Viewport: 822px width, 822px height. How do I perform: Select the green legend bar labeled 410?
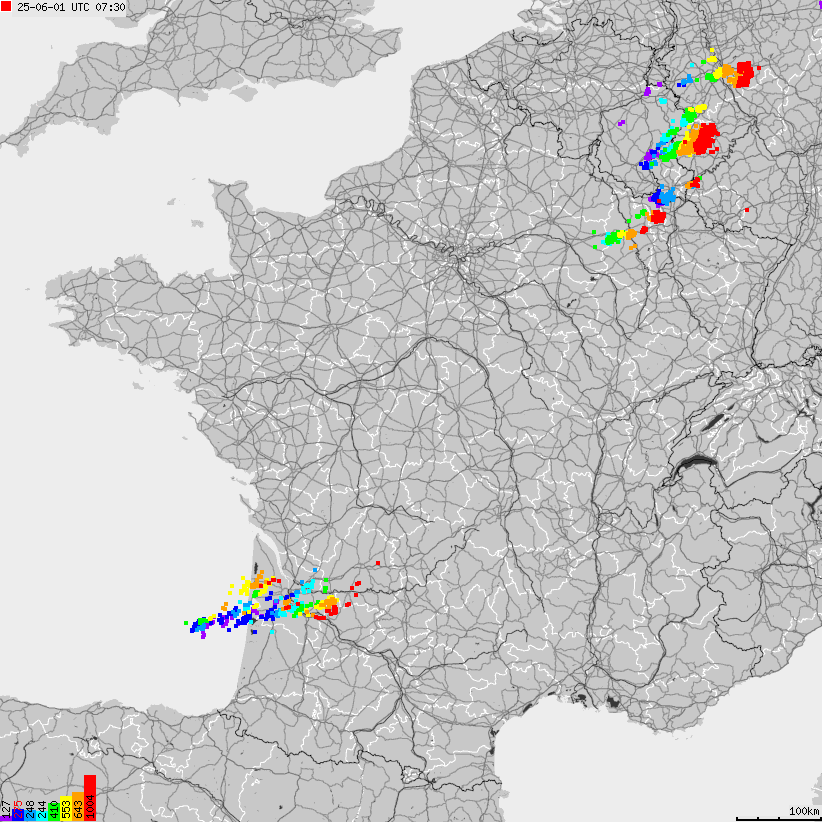[54, 812]
